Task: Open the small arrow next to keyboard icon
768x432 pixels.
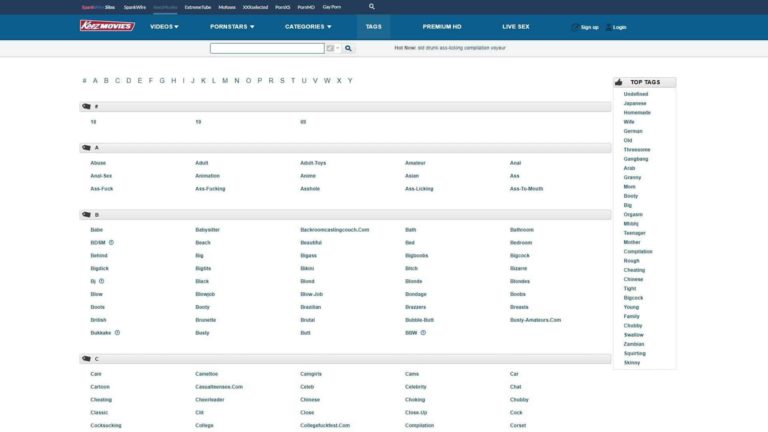Action: (x=336, y=48)
